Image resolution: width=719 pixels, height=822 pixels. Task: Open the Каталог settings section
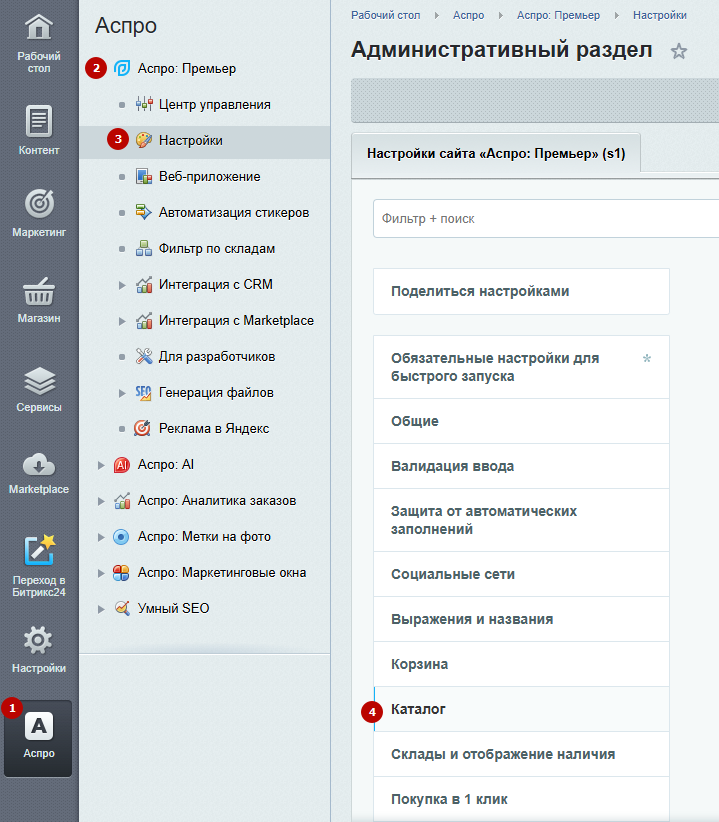pos(521,709)
